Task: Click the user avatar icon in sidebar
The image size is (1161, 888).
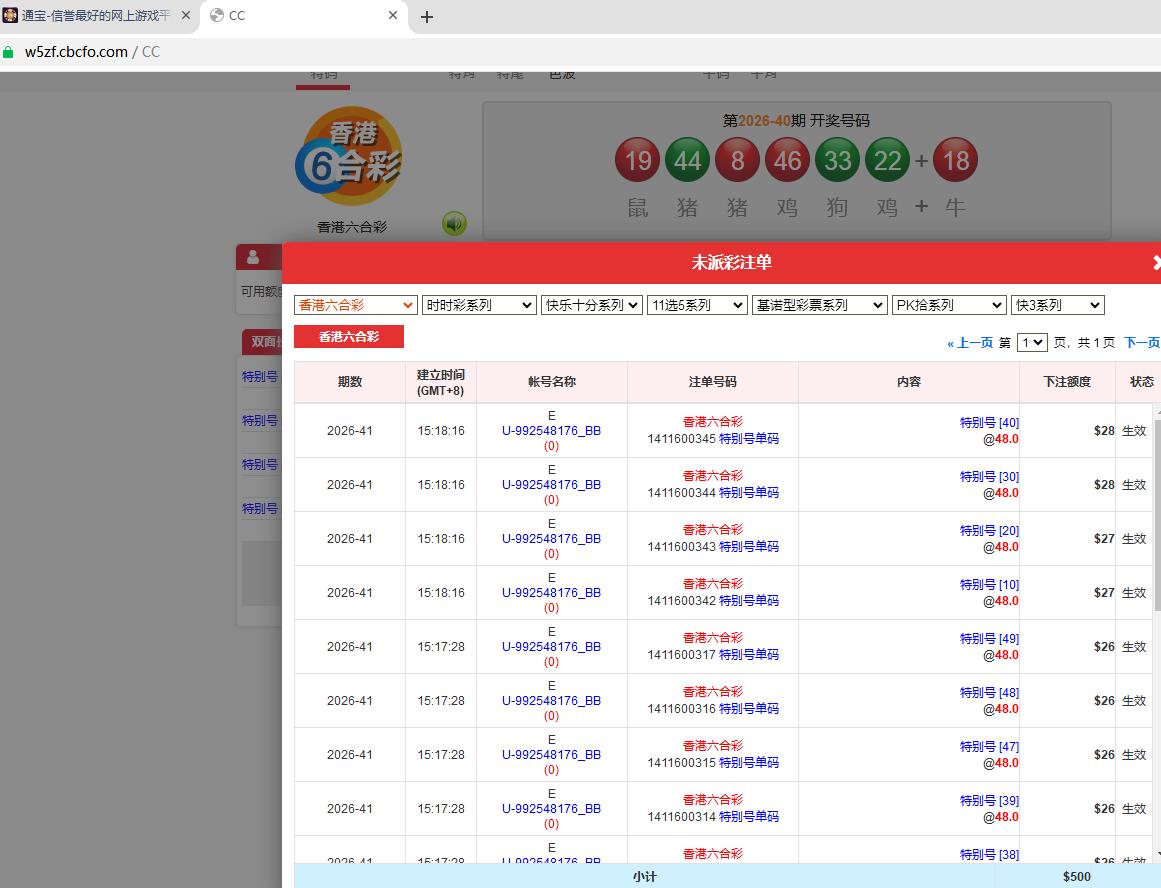Action: tap(253, 258)
